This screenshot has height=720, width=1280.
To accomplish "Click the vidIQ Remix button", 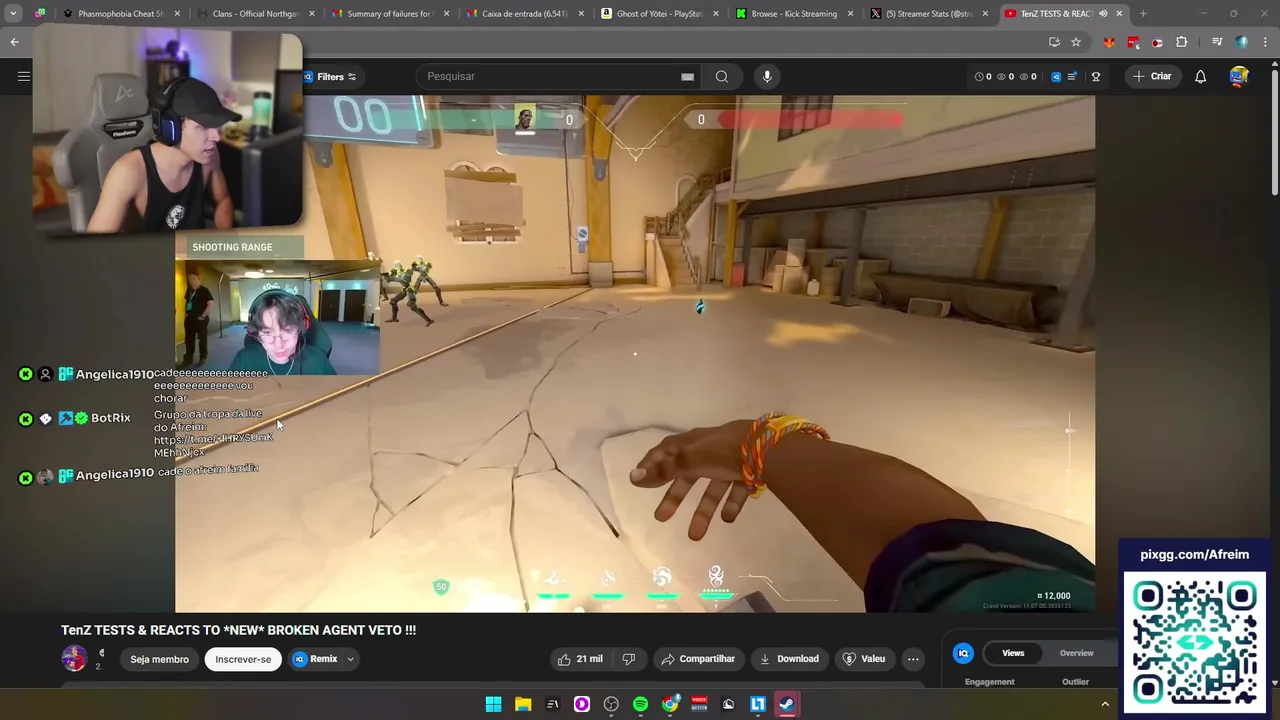I will [314, 659].
